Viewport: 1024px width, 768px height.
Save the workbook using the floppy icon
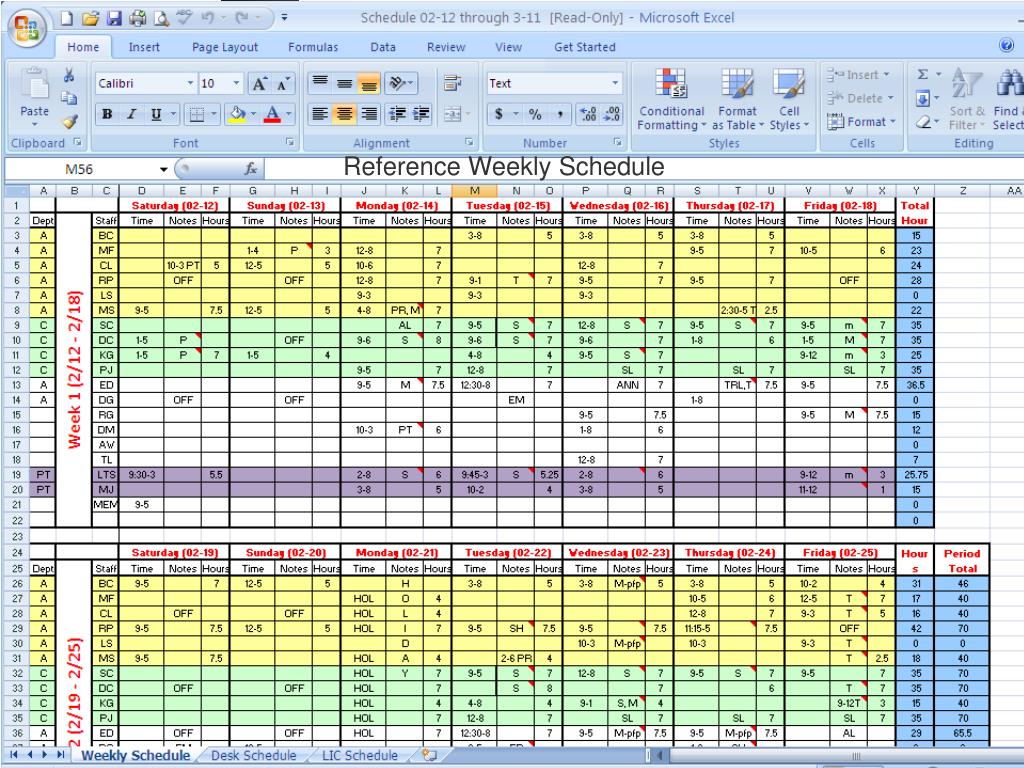114,18
